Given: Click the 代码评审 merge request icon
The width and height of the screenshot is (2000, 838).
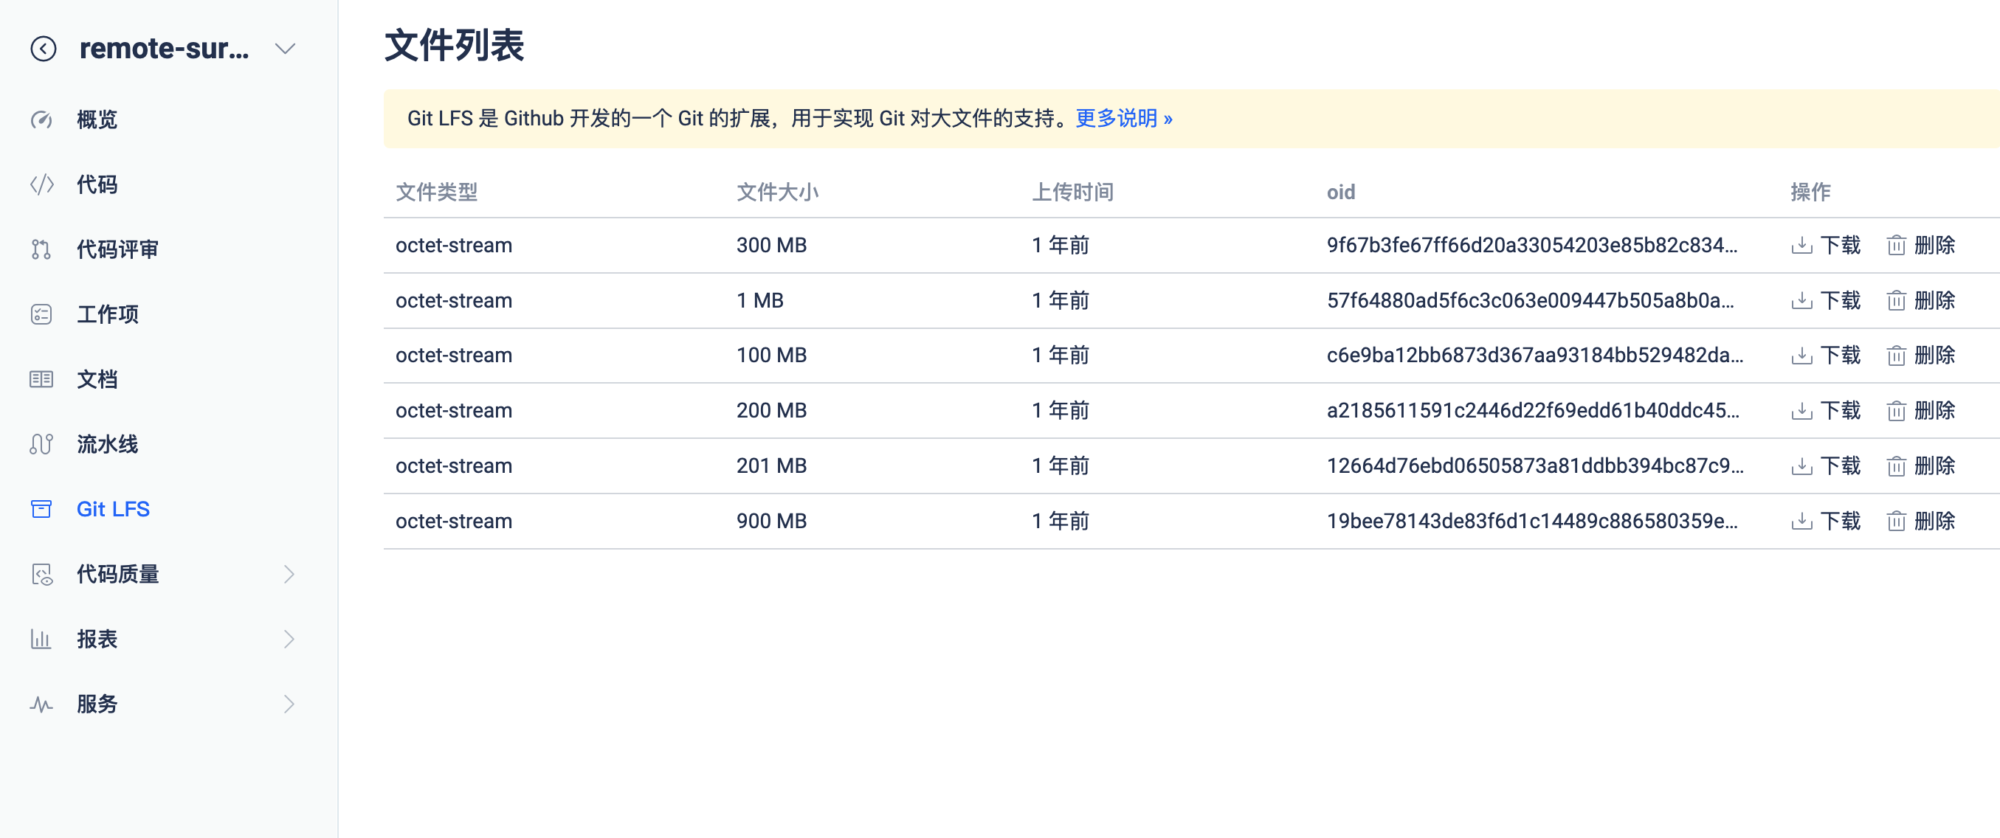Looking at the screenshot, I should pyautogui.click(x=41, y=250).
